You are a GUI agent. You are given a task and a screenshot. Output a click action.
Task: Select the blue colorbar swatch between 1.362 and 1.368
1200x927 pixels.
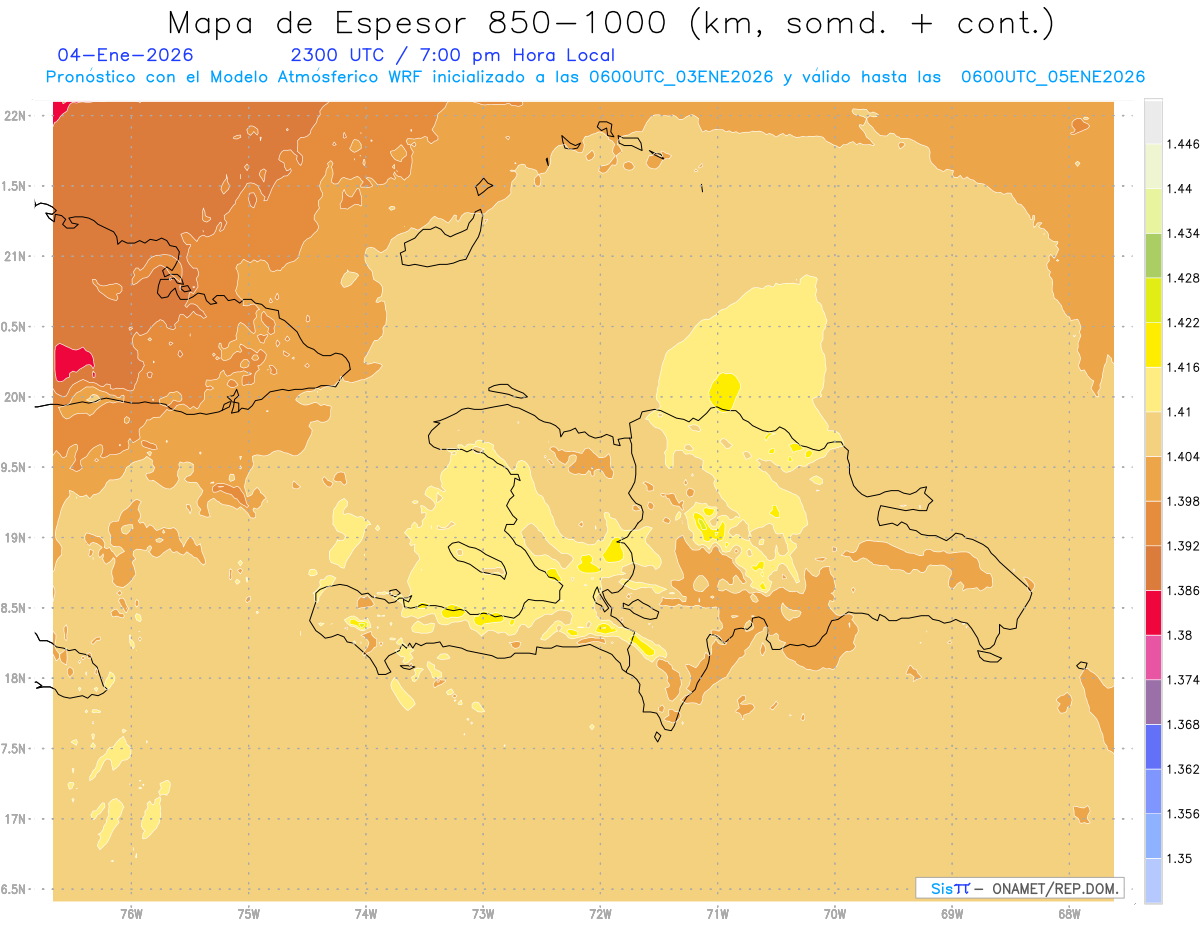pyautogui.click(x=1153, y=747)
